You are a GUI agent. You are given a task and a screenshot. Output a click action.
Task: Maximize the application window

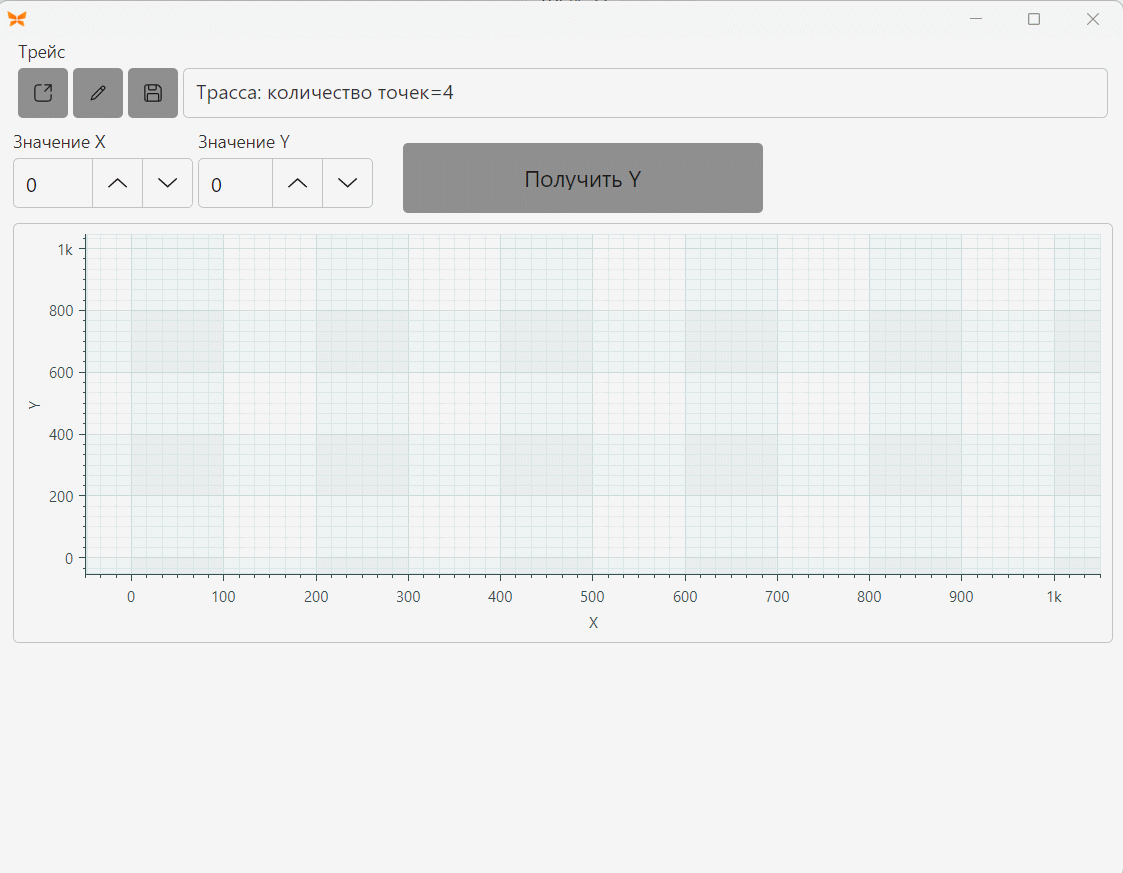tap(1033, 19)
